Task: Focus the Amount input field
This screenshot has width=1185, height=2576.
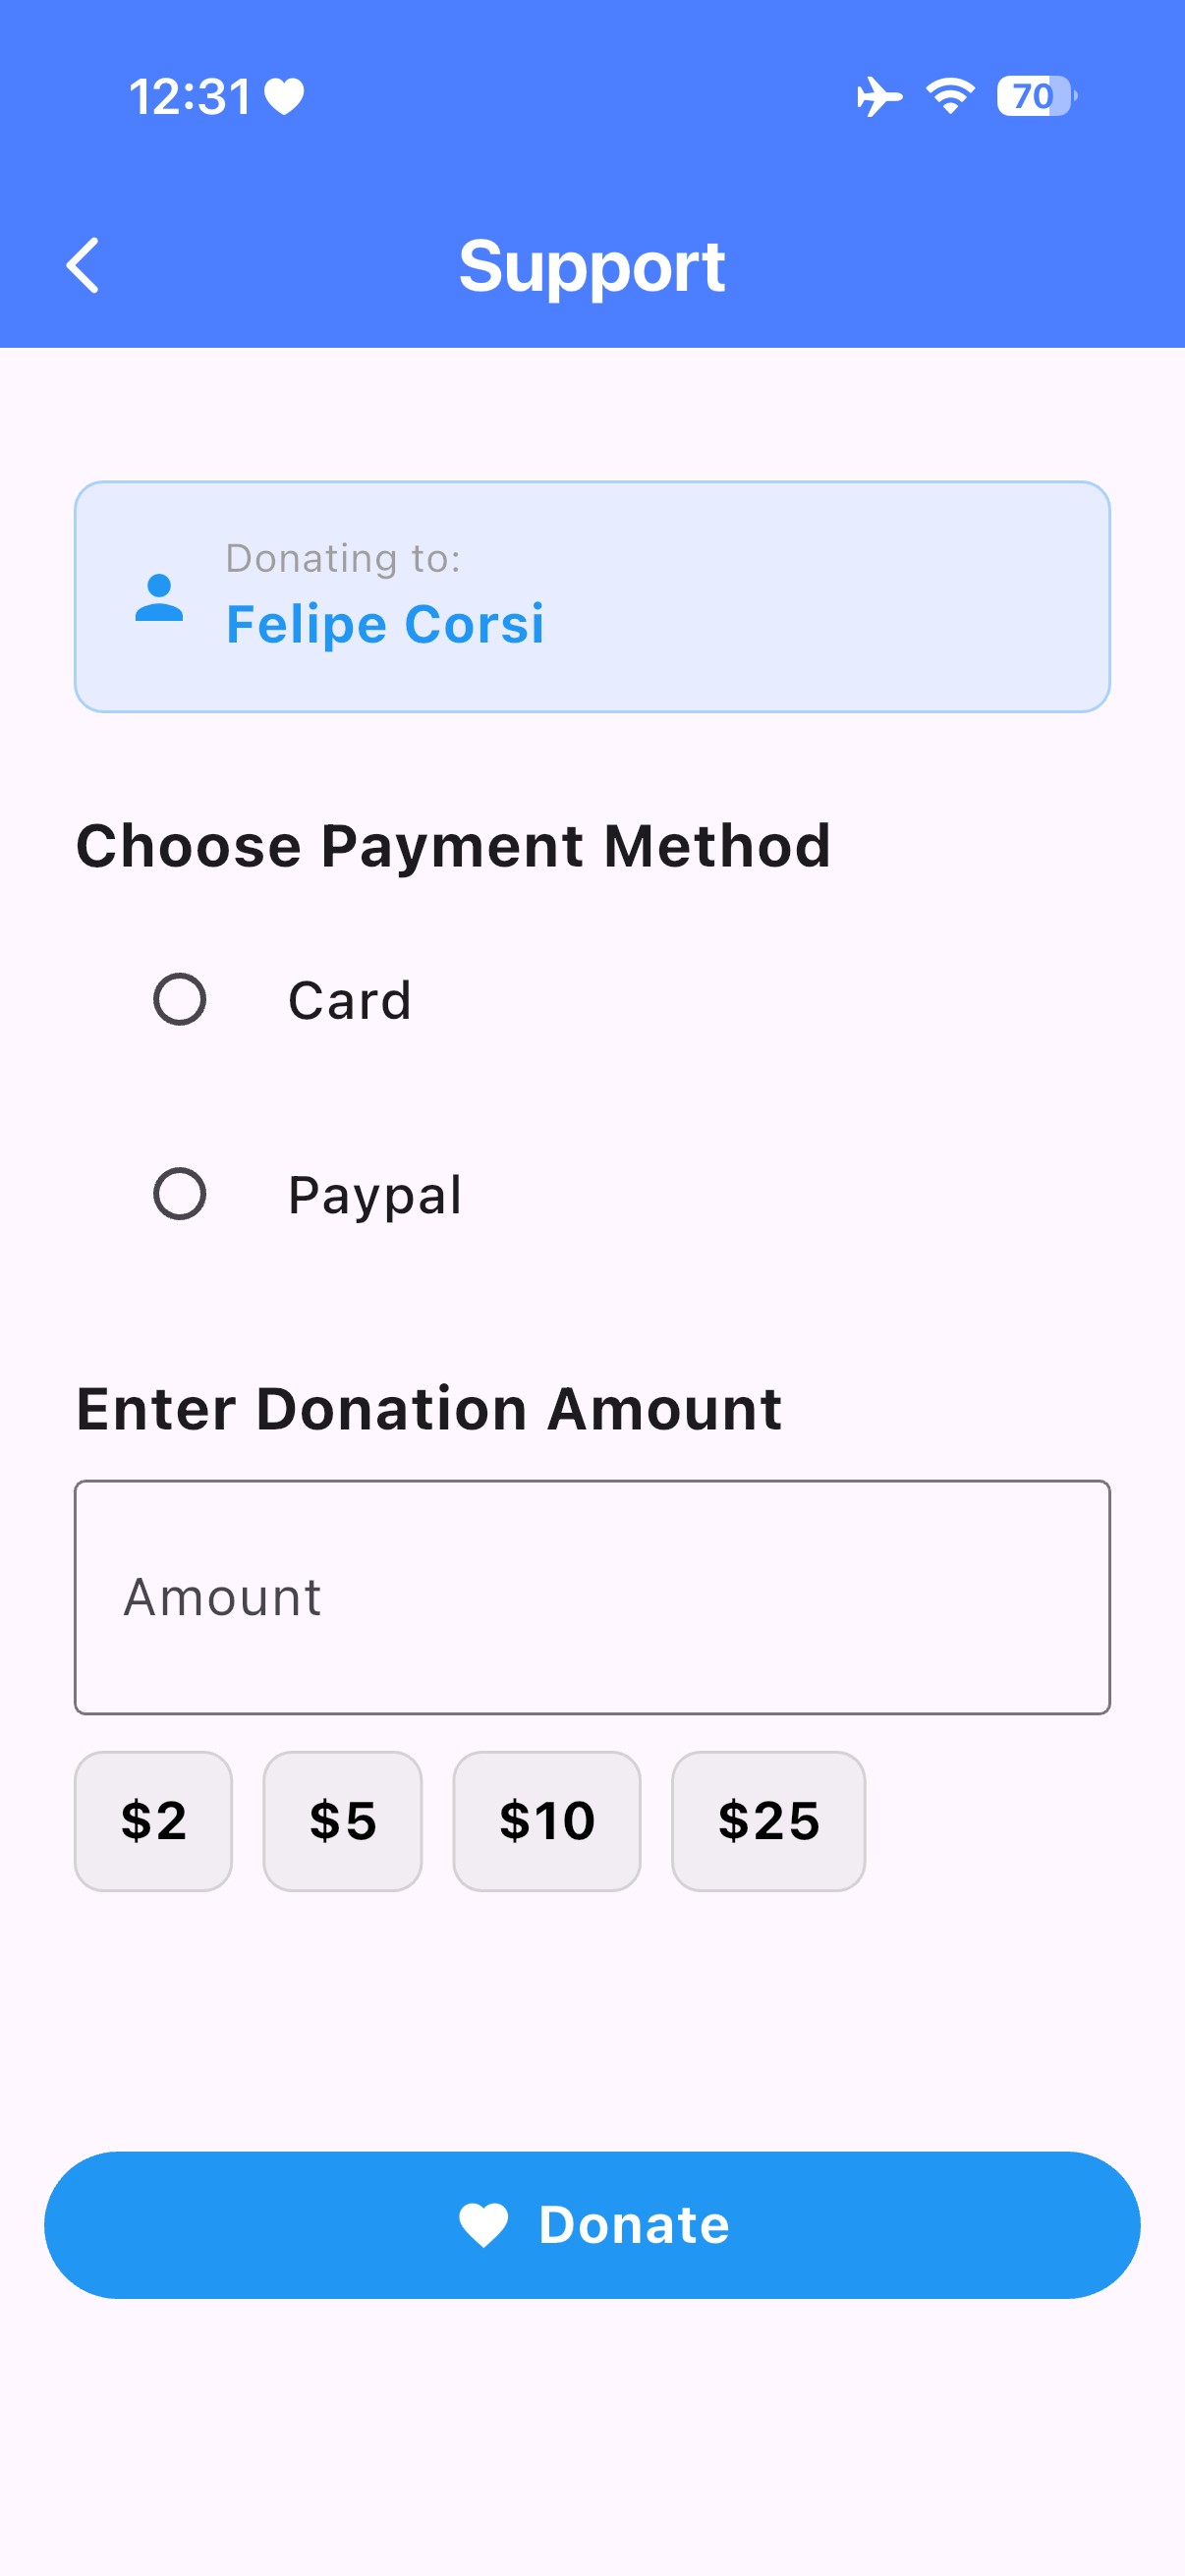Action: 592,1597
